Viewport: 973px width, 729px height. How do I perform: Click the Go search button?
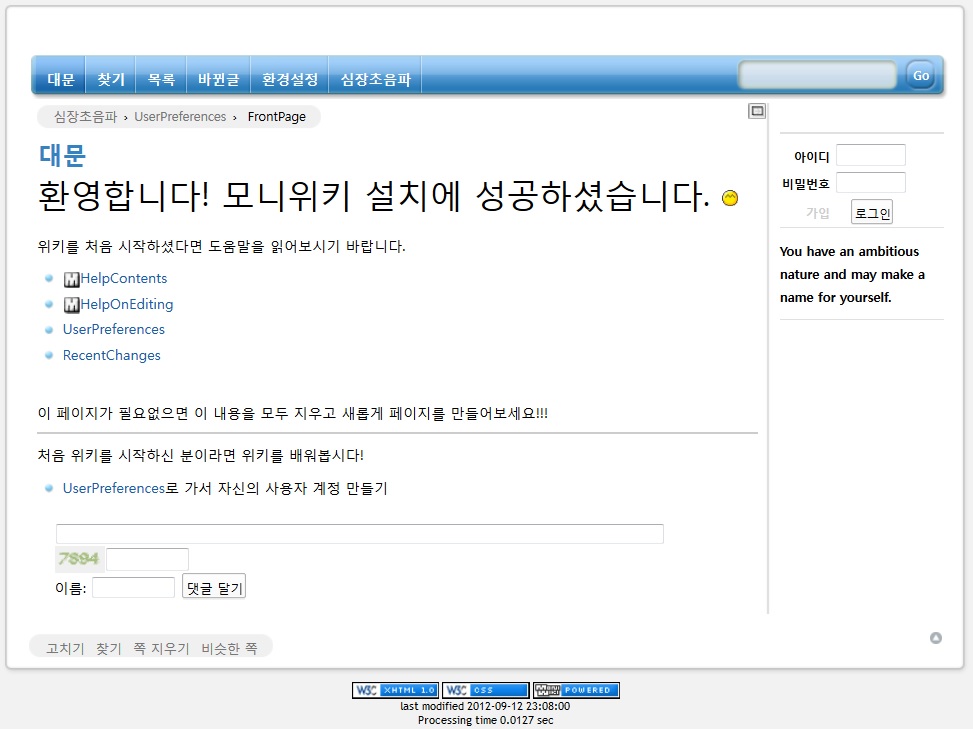[920, 76]
